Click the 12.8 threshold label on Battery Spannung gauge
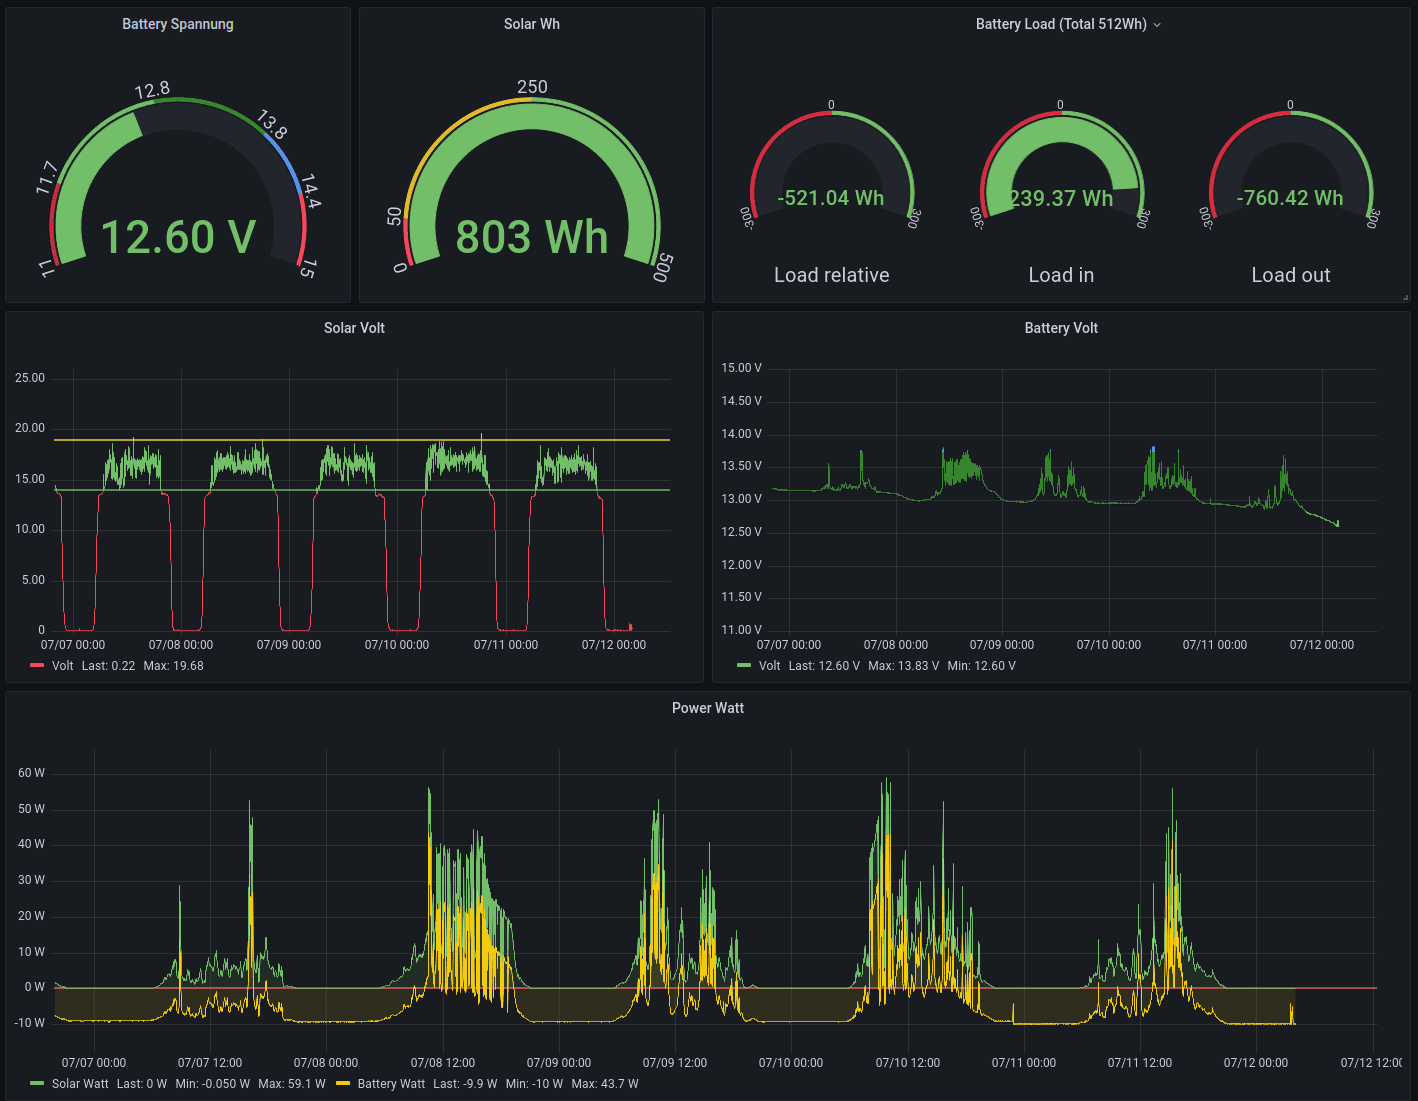The image size is (1418, 1101). 152,91
